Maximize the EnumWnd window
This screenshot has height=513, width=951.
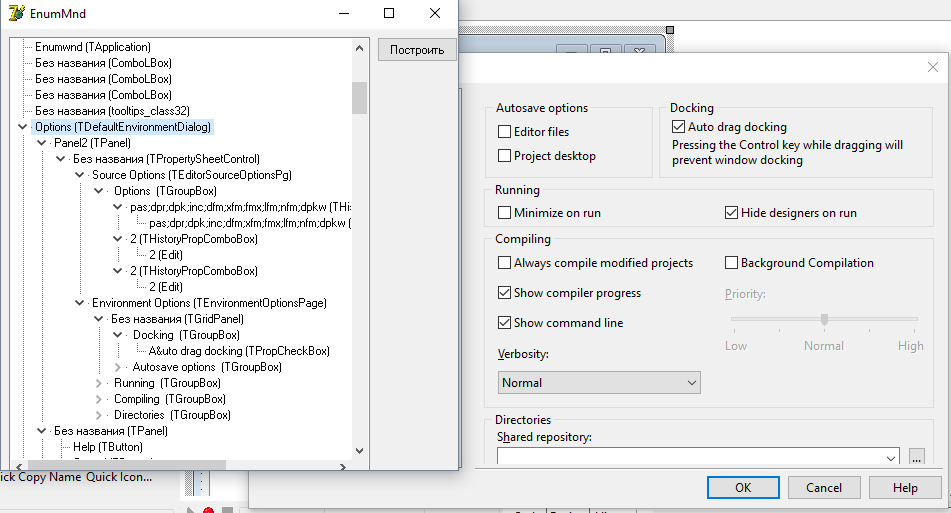[389, 13]
